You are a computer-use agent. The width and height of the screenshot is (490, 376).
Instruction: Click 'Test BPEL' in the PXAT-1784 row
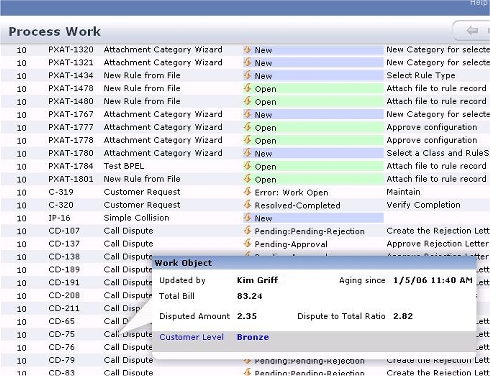tap(124, 166)
